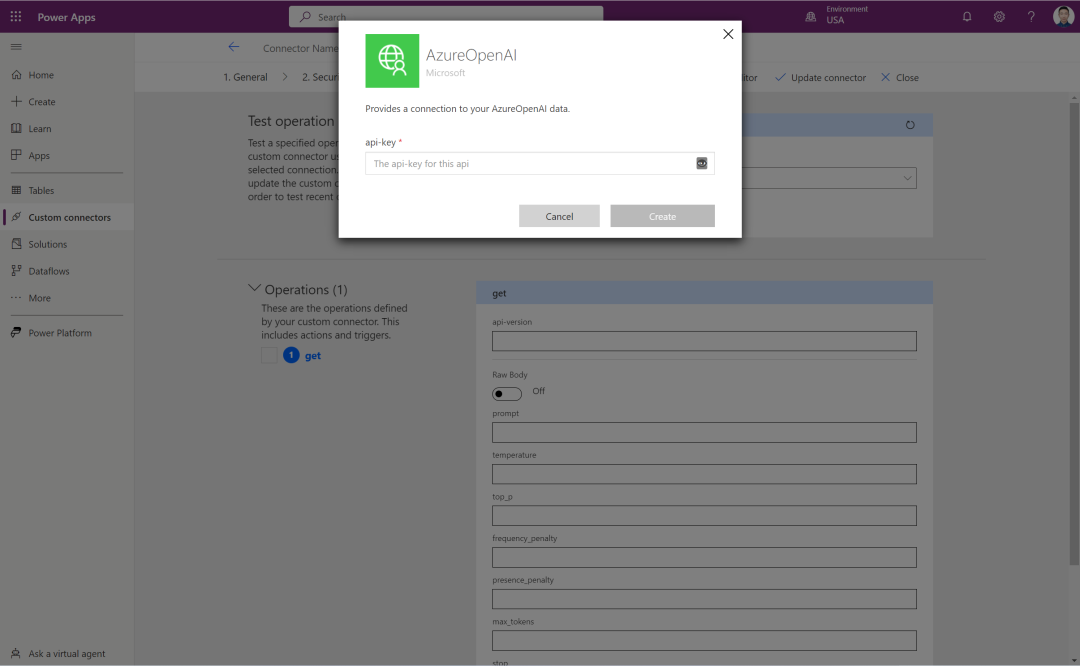Toggle the Raw Body switch
The image size is (1080, 666).
tap(506, 394)
